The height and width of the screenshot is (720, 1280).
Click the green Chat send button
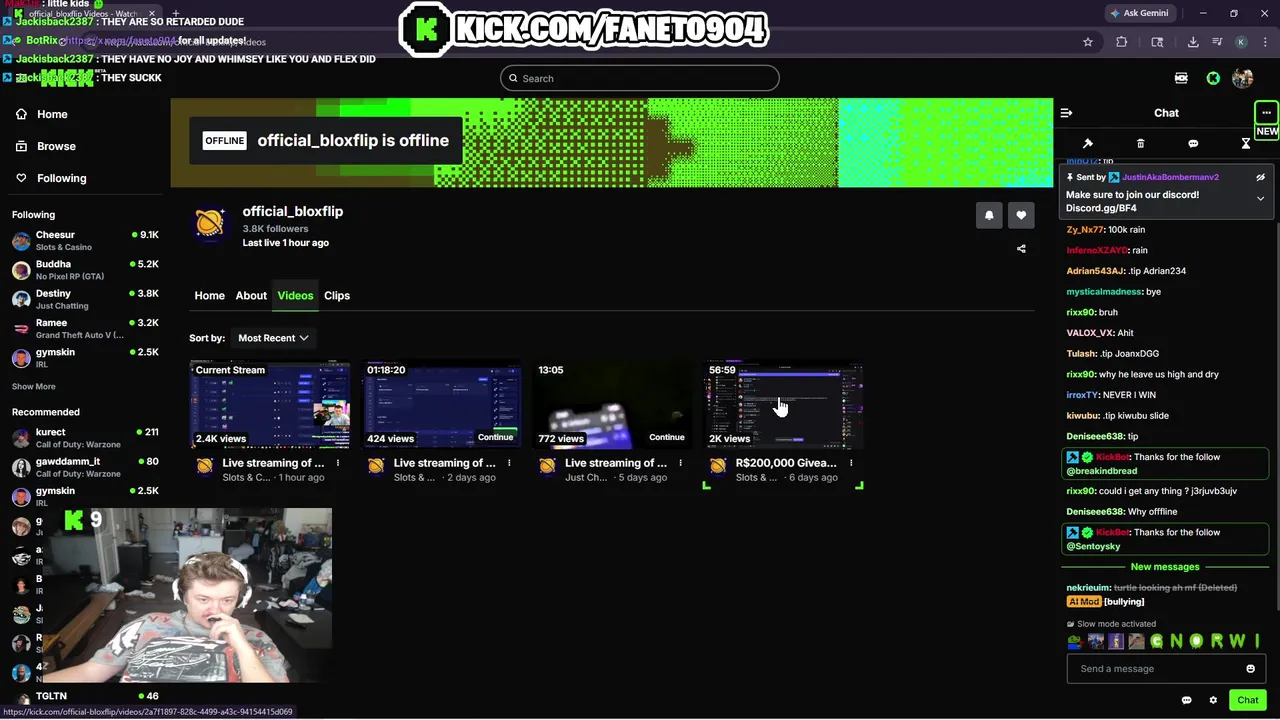click(x=1247, y=700)
